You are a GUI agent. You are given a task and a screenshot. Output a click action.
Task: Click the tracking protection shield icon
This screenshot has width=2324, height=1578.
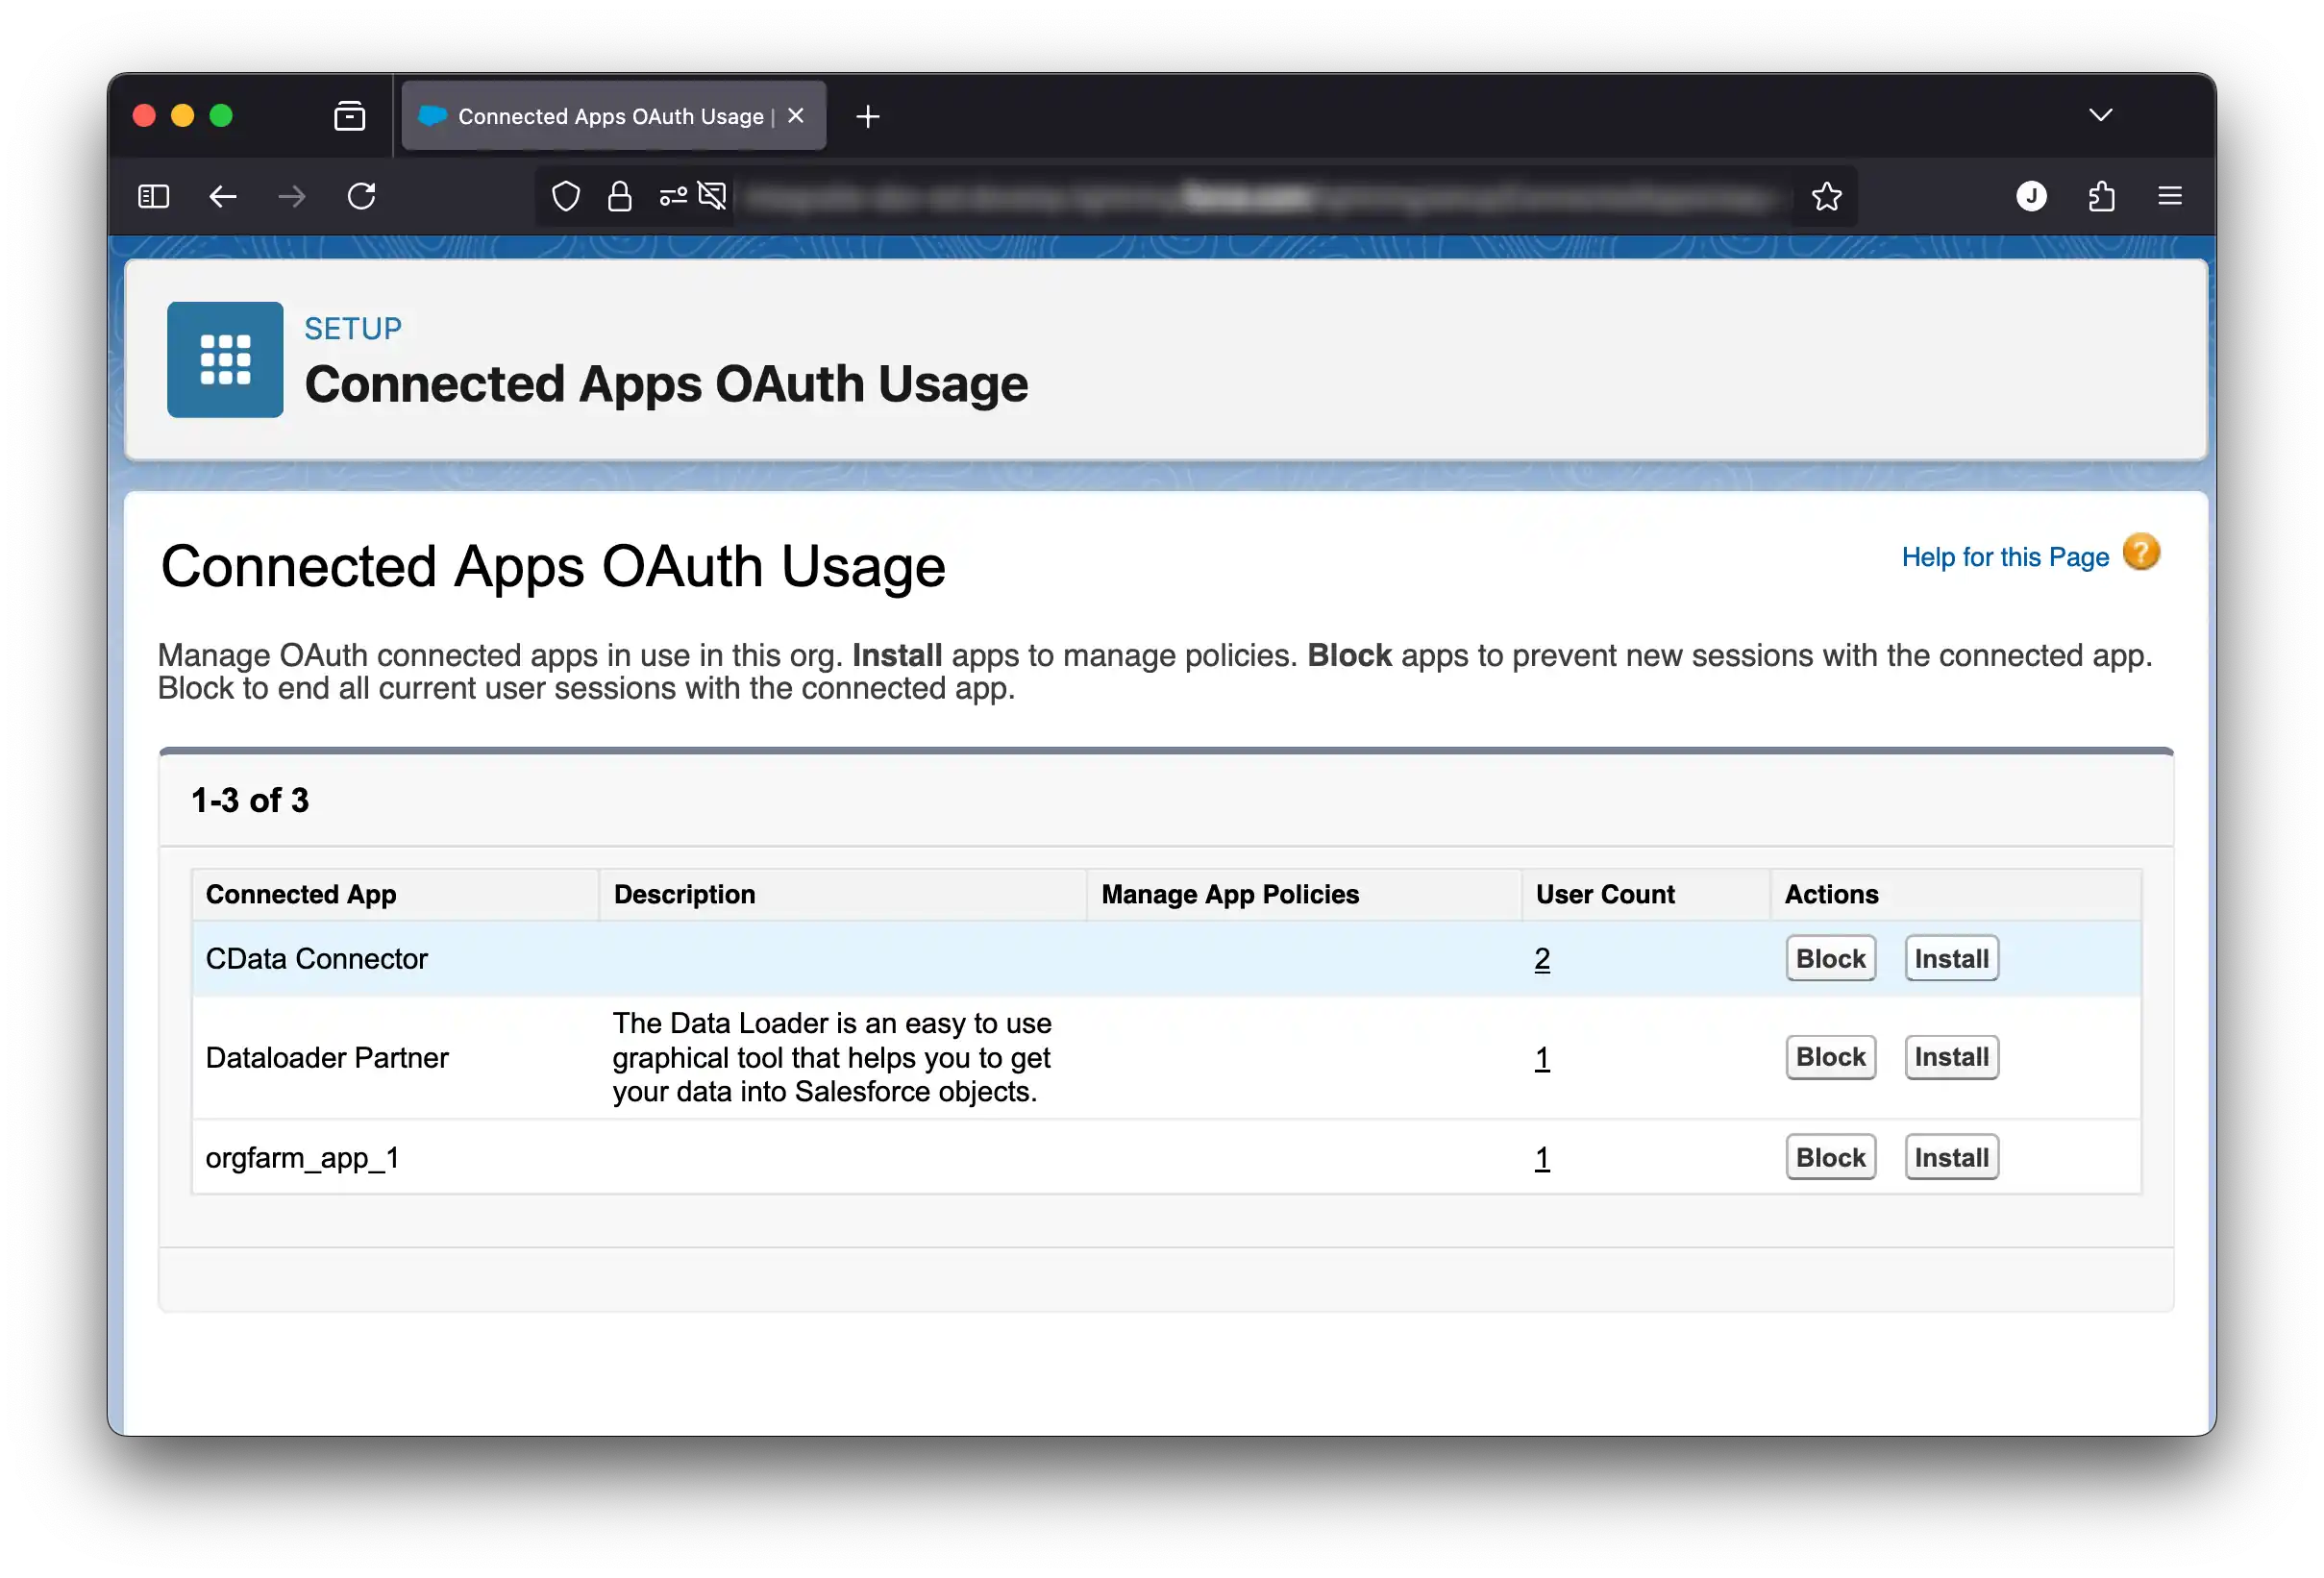[x=565, y=196]
